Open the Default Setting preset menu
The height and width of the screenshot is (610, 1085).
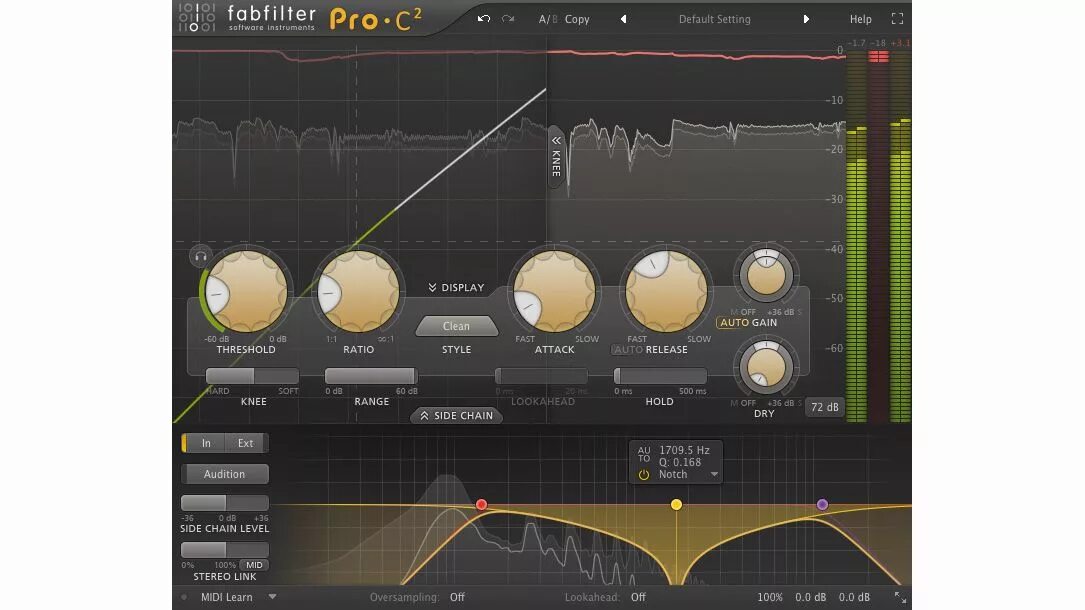(714, 19)
